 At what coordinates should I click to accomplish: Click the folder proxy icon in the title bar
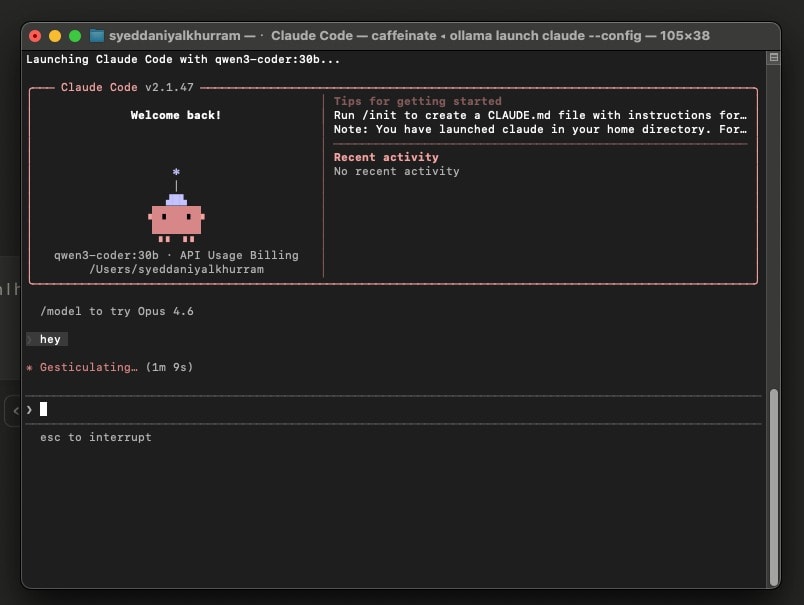coord(95,35)
